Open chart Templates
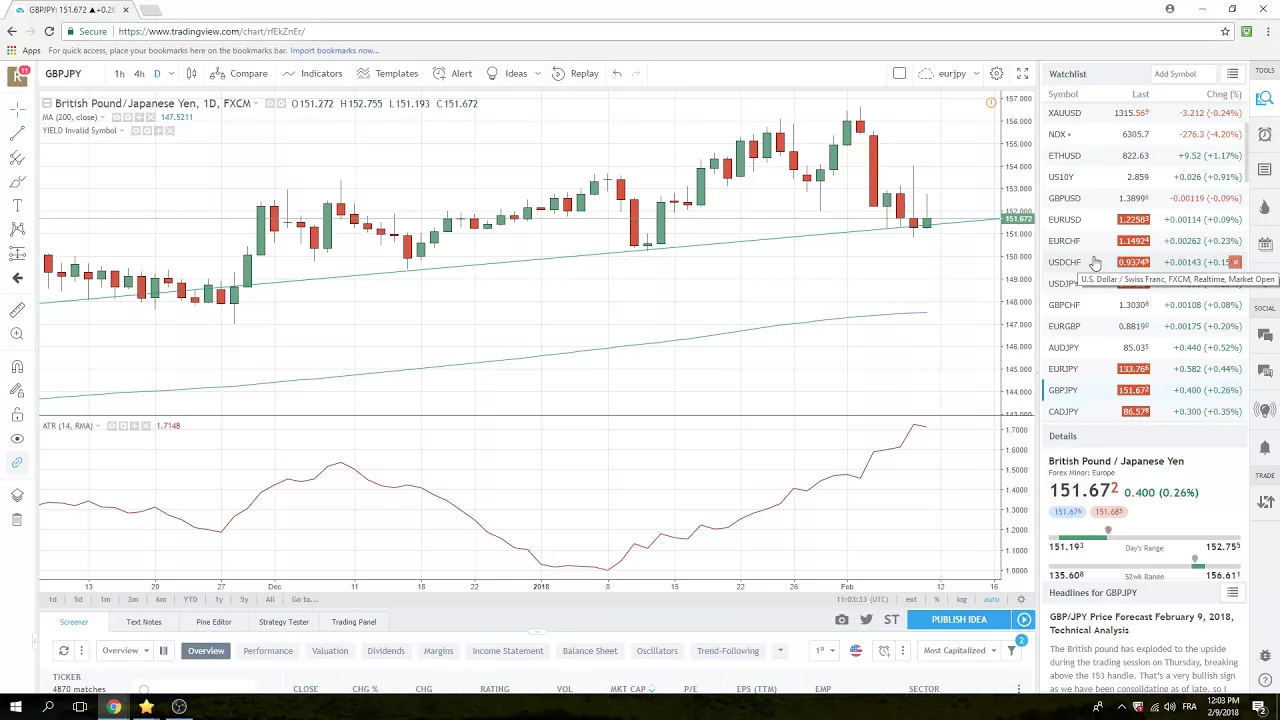Viewport: 1280px width, 720px height. pyautogui.click(x=387, y=73)
